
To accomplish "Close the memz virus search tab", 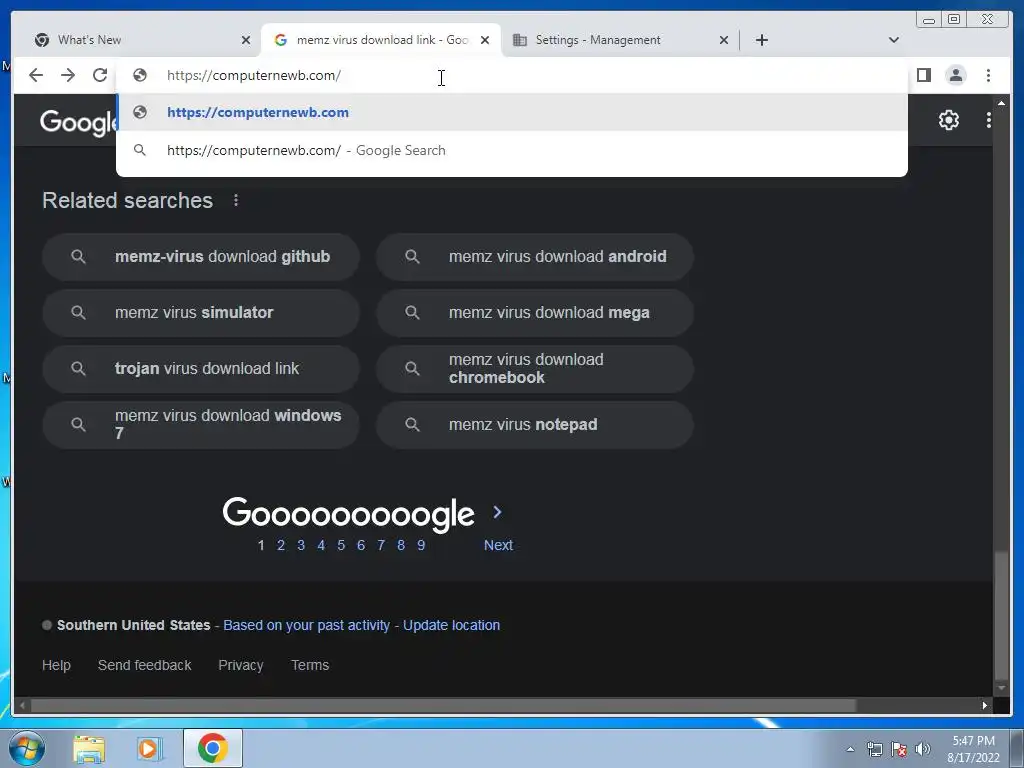I will coord(485,40).
